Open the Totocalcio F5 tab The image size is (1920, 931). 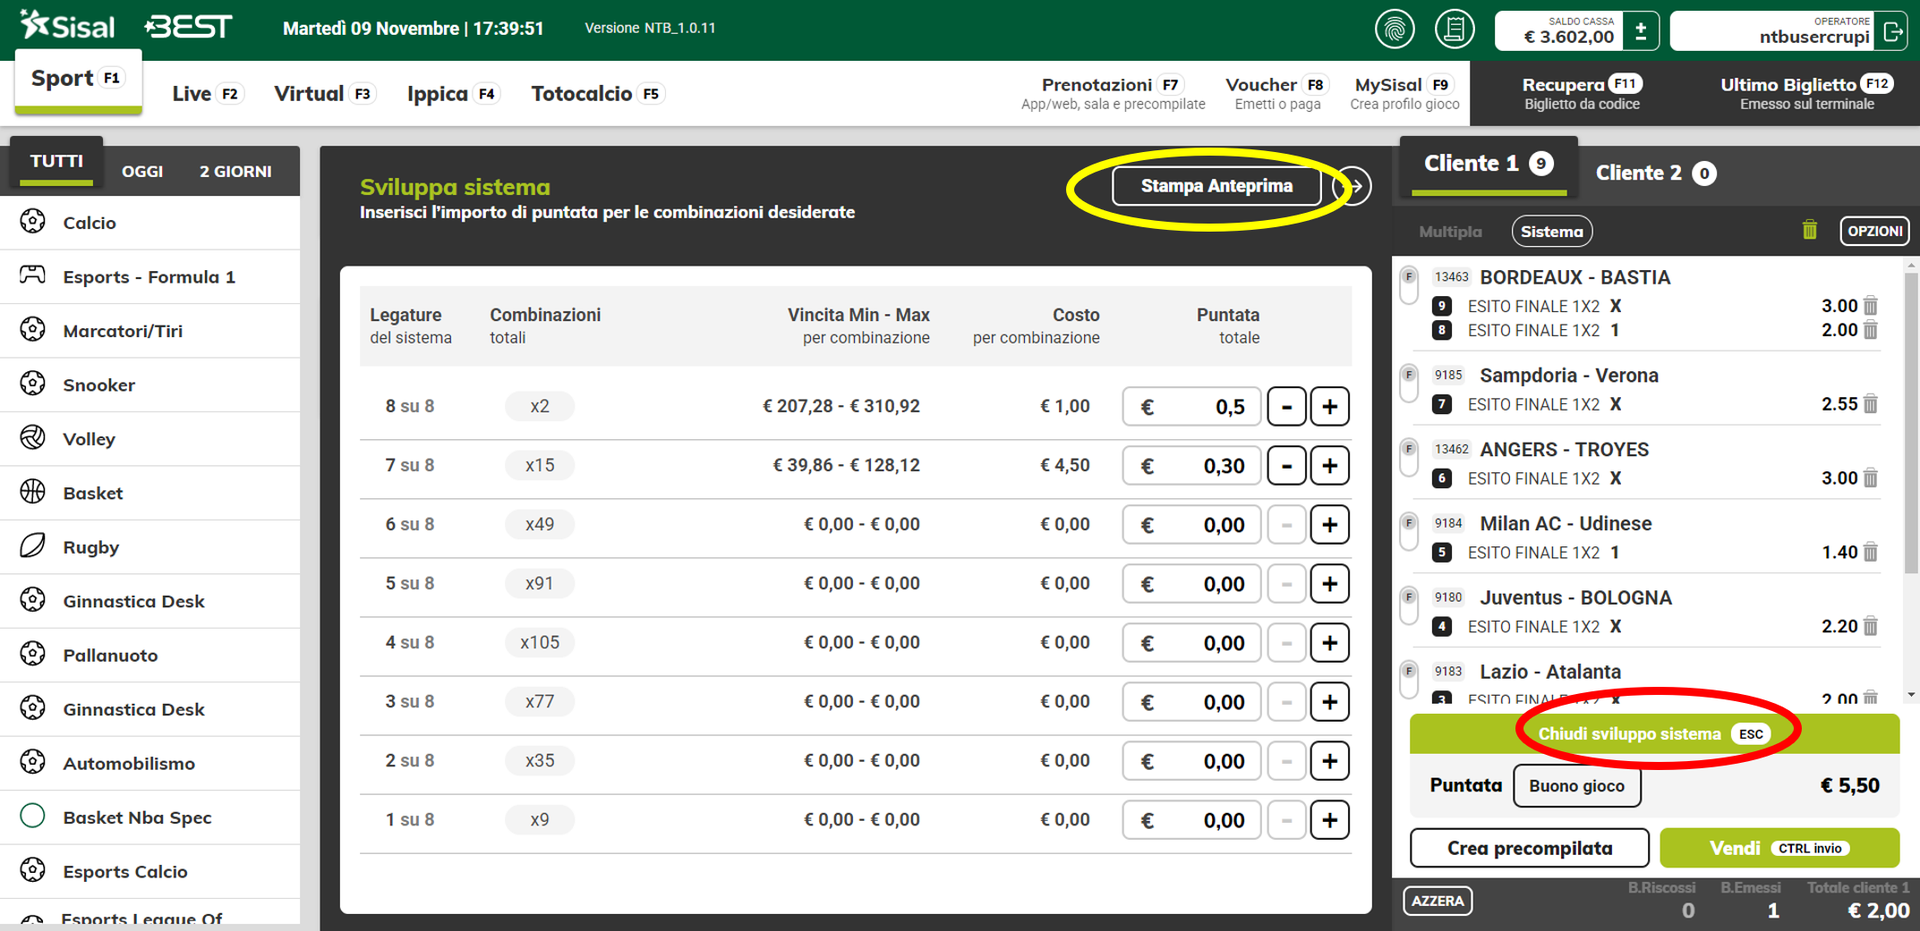597,93
